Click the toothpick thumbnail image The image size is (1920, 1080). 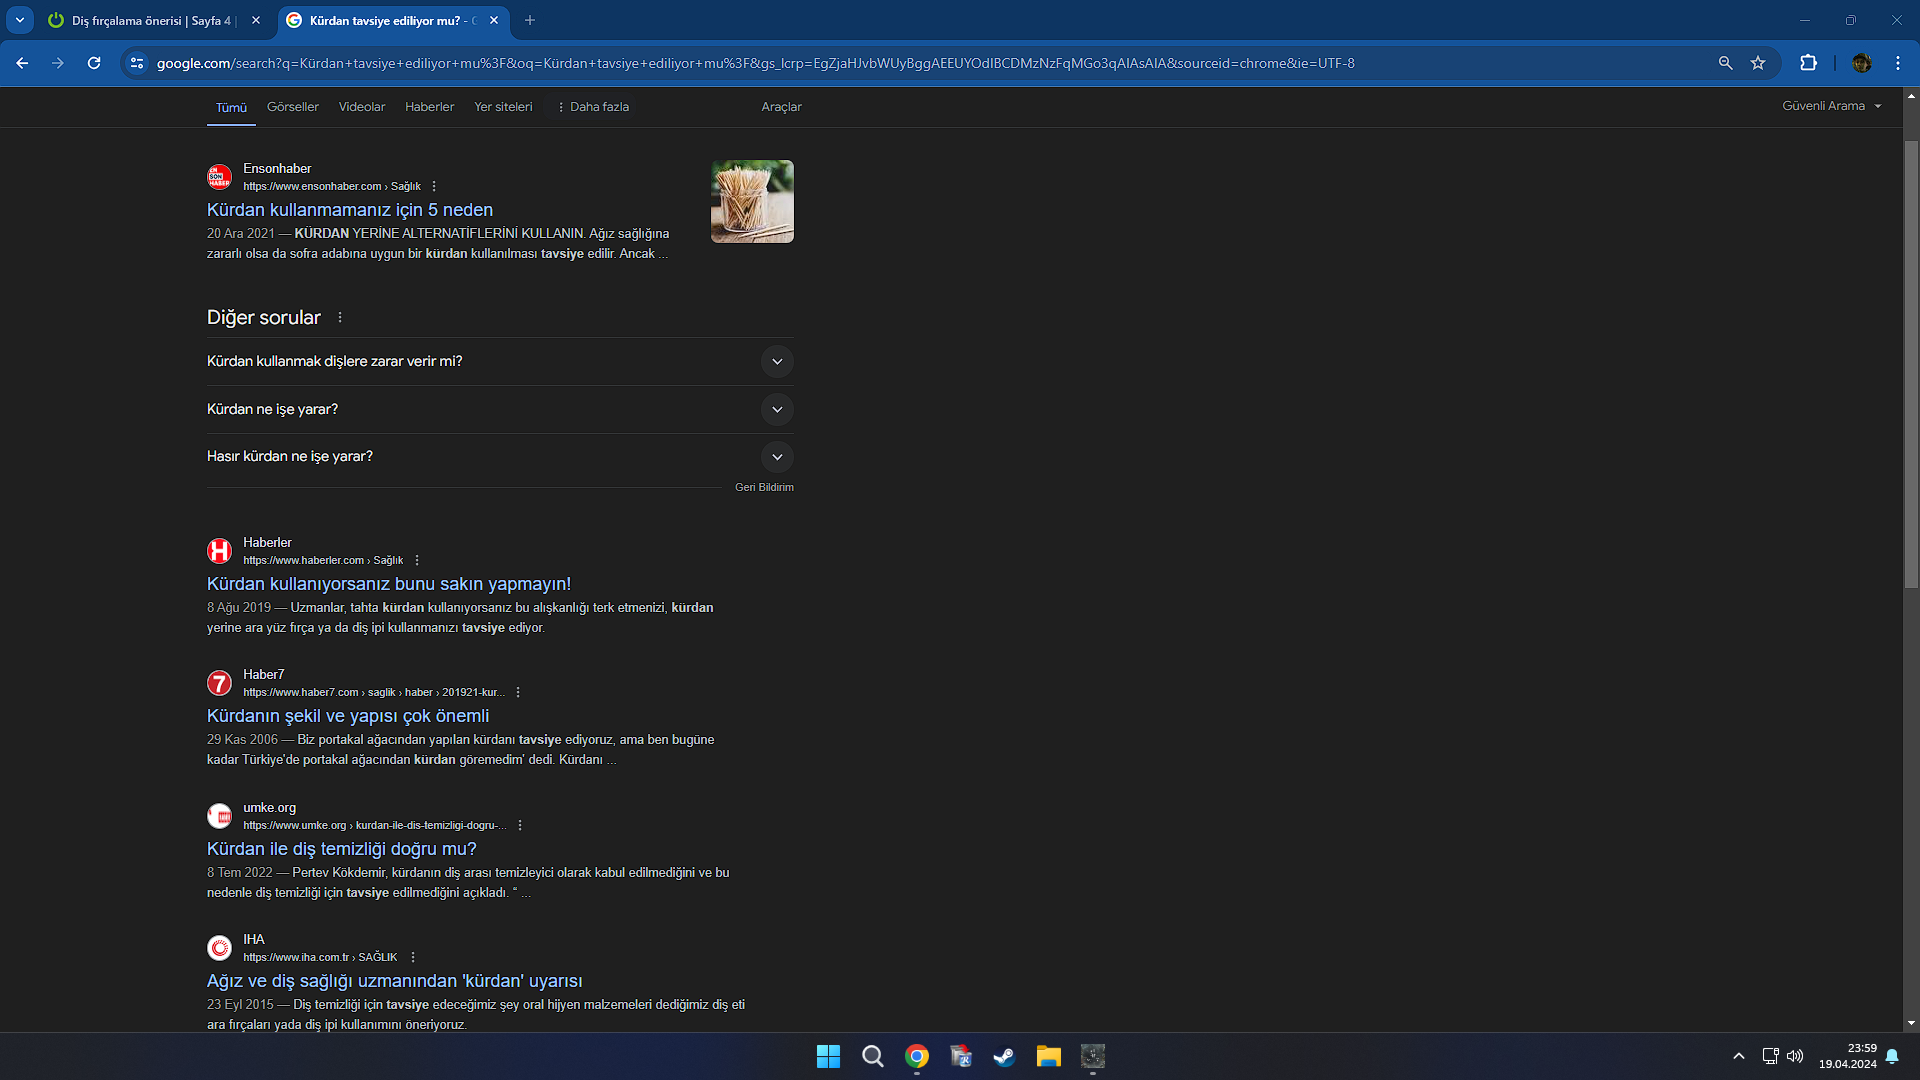point(752,201)
